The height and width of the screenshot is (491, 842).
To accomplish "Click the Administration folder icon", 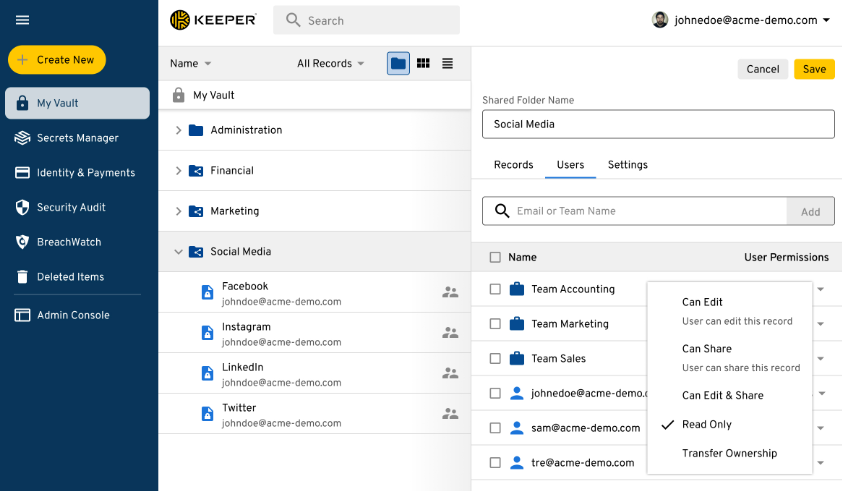I will tap(196, 130).
